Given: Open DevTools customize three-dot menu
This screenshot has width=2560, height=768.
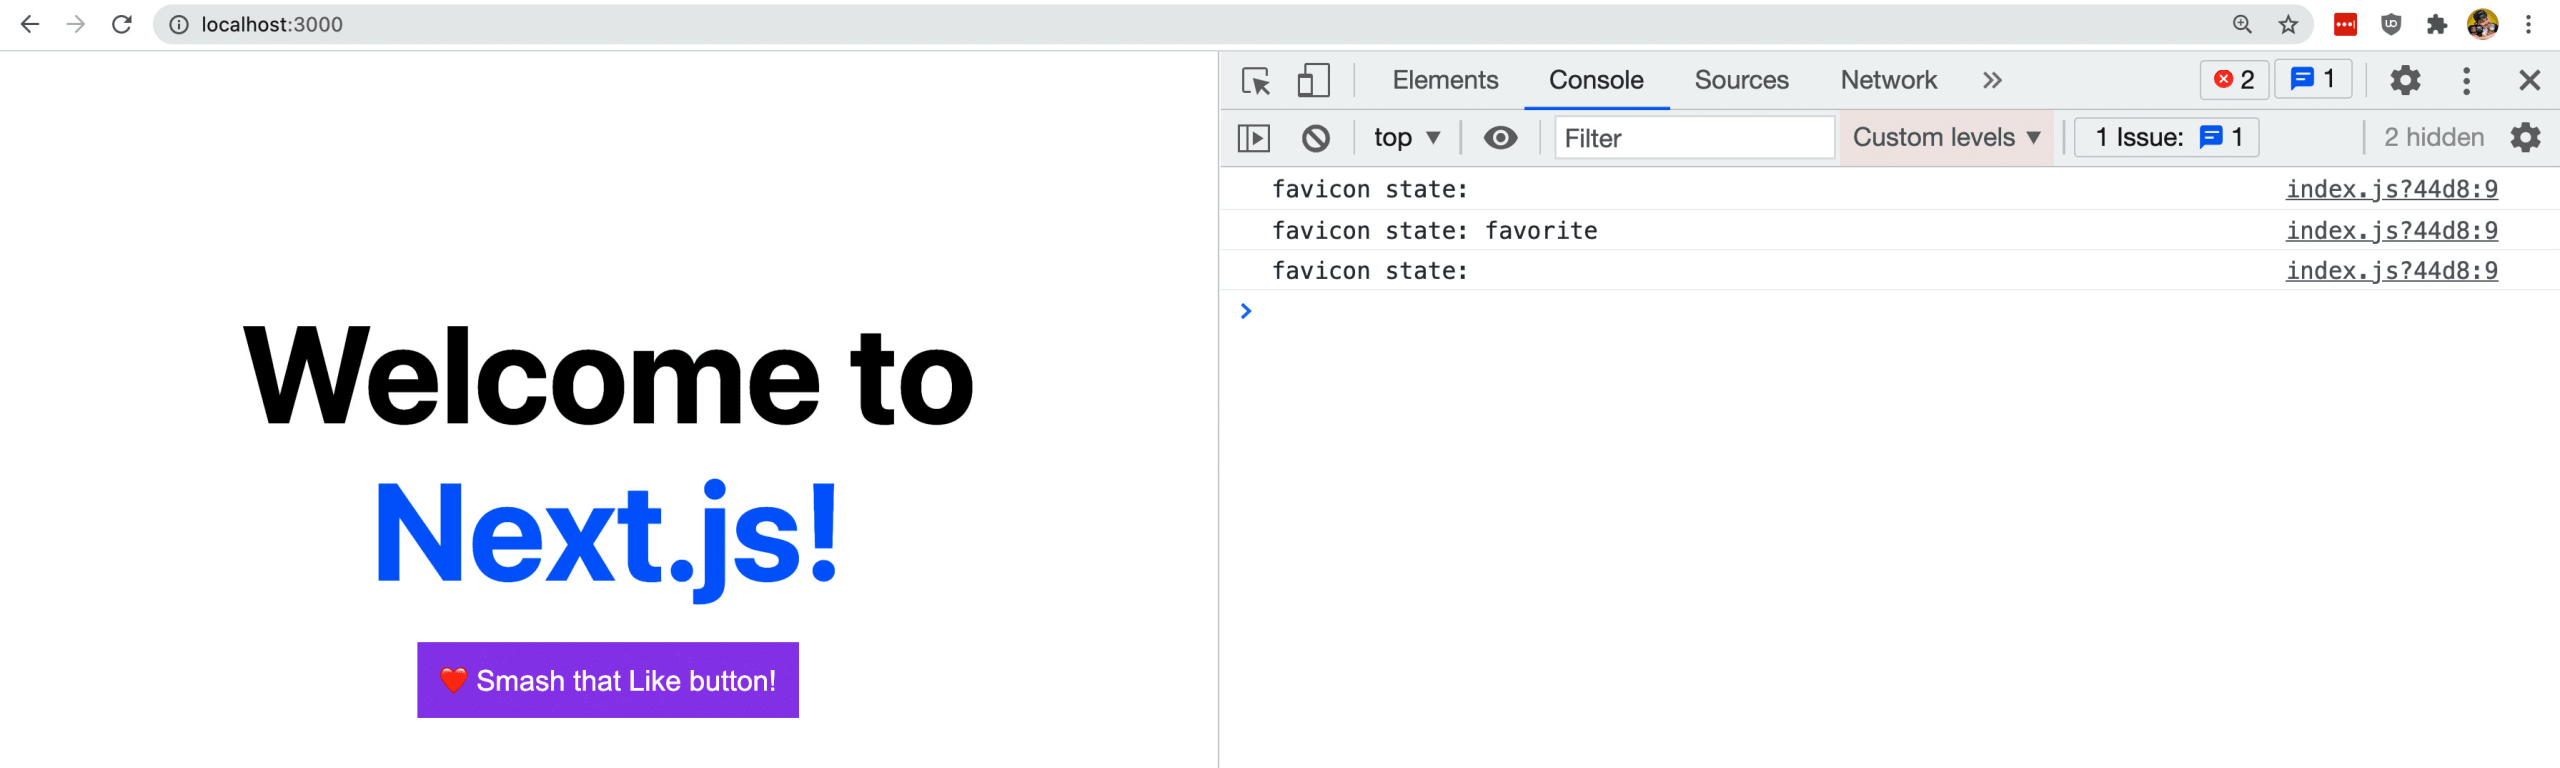Looking at the screenshot, I should (x=2466, y=80).
